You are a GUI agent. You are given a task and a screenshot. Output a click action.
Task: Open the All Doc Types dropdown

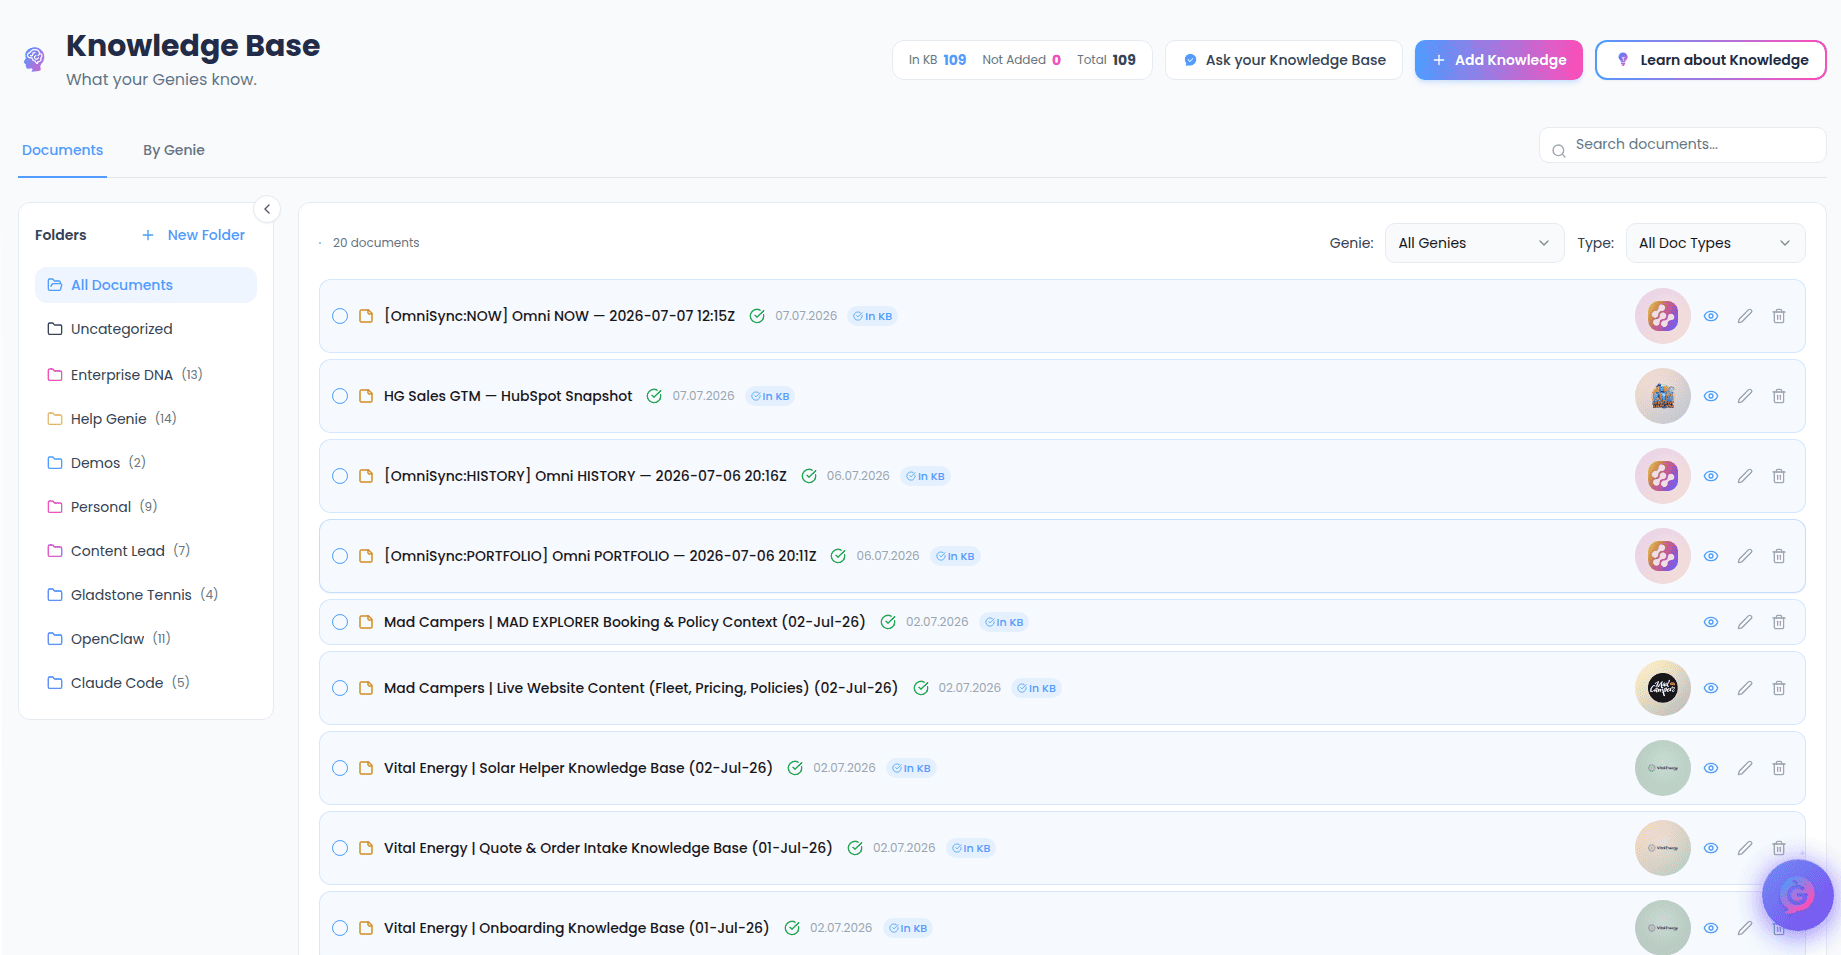coord(1715,243)
